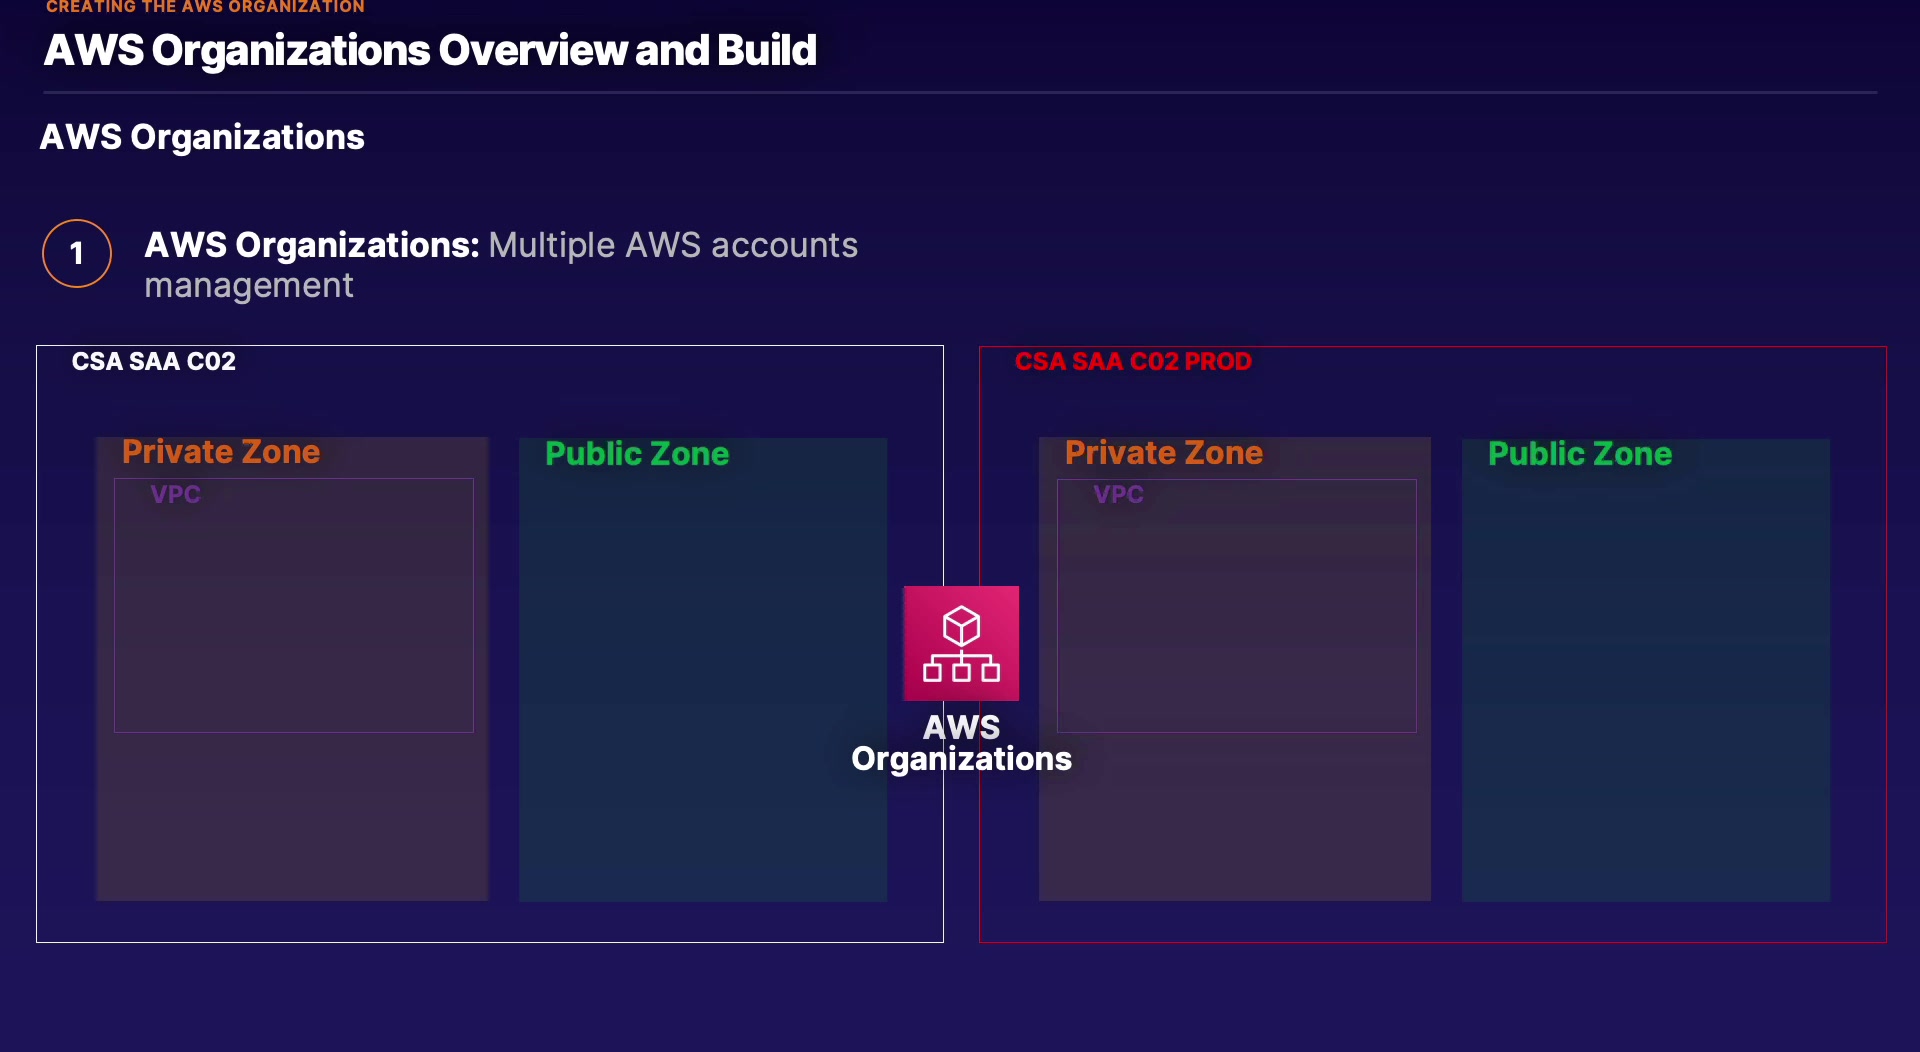Viewport: 1920px width, 1052px height.
Task: Click the Private Zone label in the CSA SAA C02 account
Action: pyautogui.click(x=221, y=452)
